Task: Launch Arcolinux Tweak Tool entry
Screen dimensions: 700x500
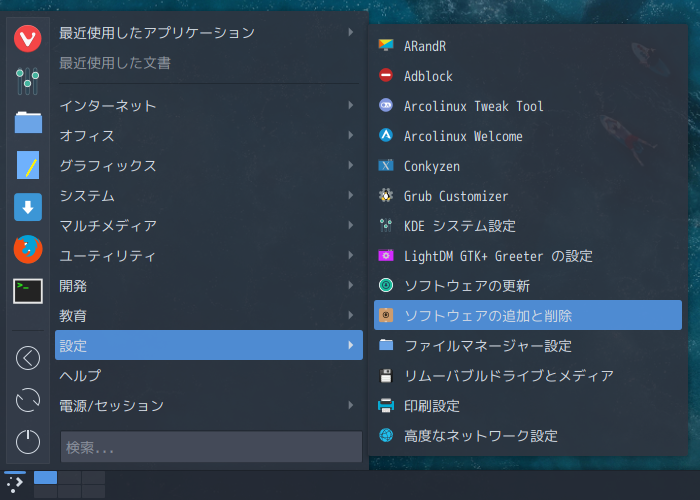Action: pos(528,105)
